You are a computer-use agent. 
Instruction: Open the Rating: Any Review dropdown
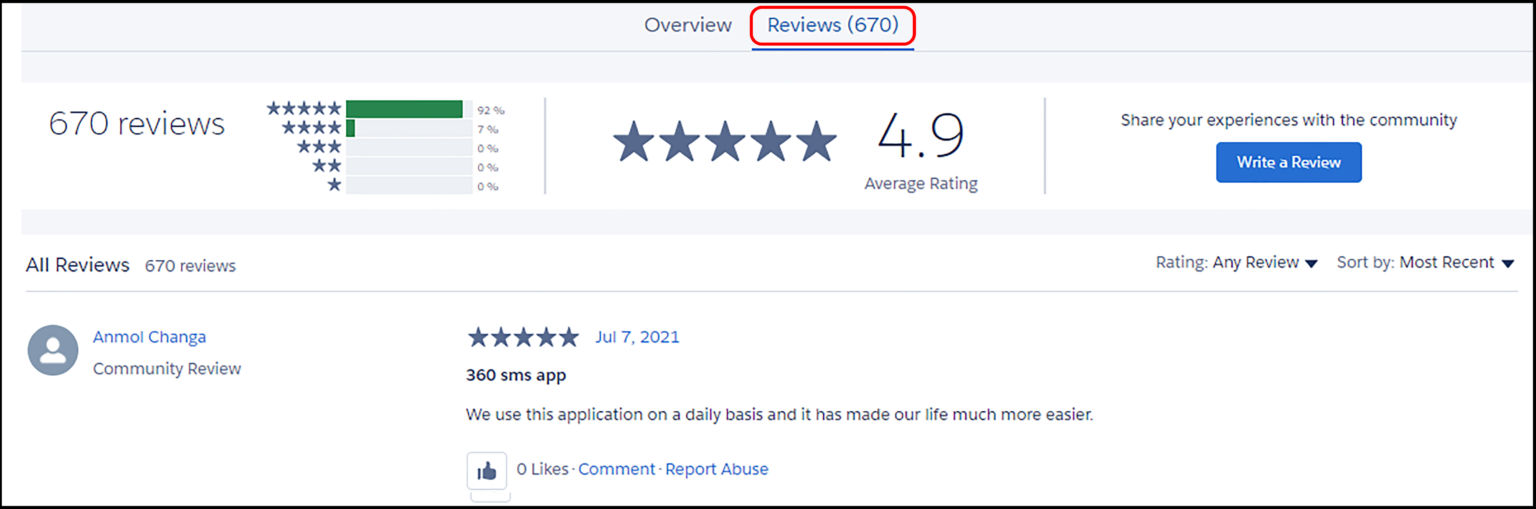point(1237,263)
